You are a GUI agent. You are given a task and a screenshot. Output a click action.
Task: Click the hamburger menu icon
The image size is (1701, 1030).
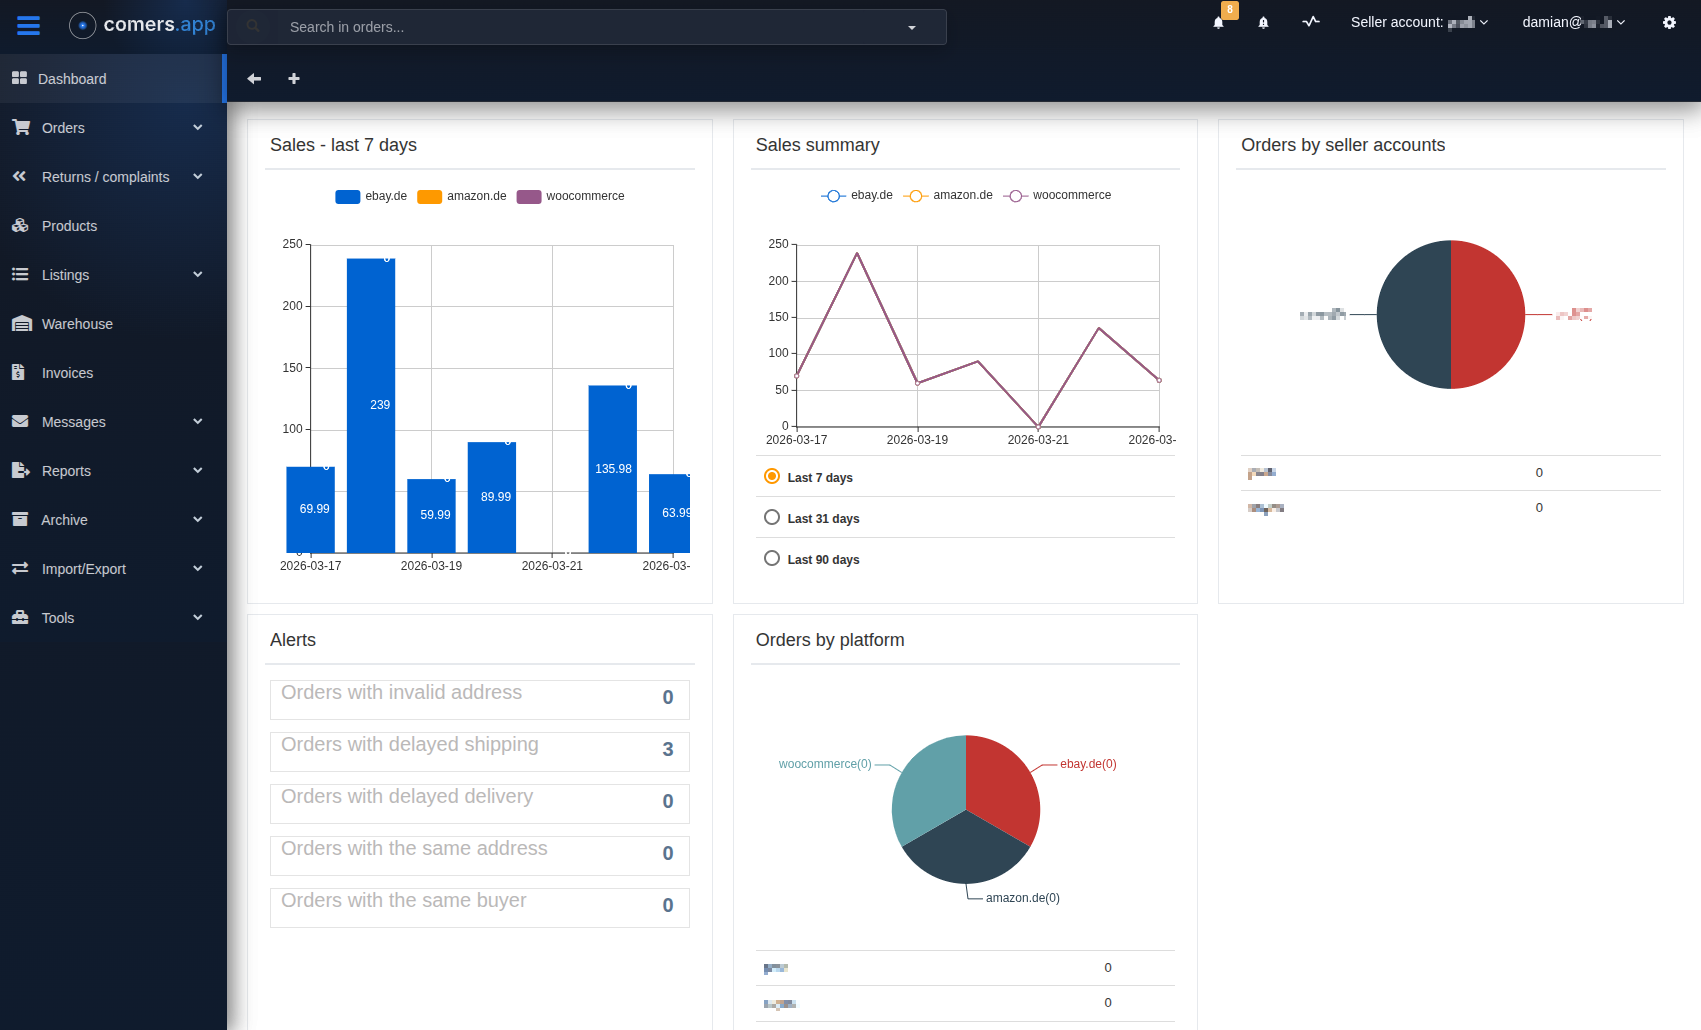28,26
